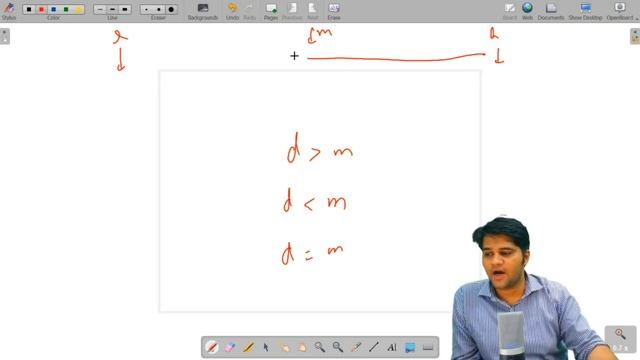Select the medium line width
Image resolution: width=640 pixels, height=360 pixels.
112,9
